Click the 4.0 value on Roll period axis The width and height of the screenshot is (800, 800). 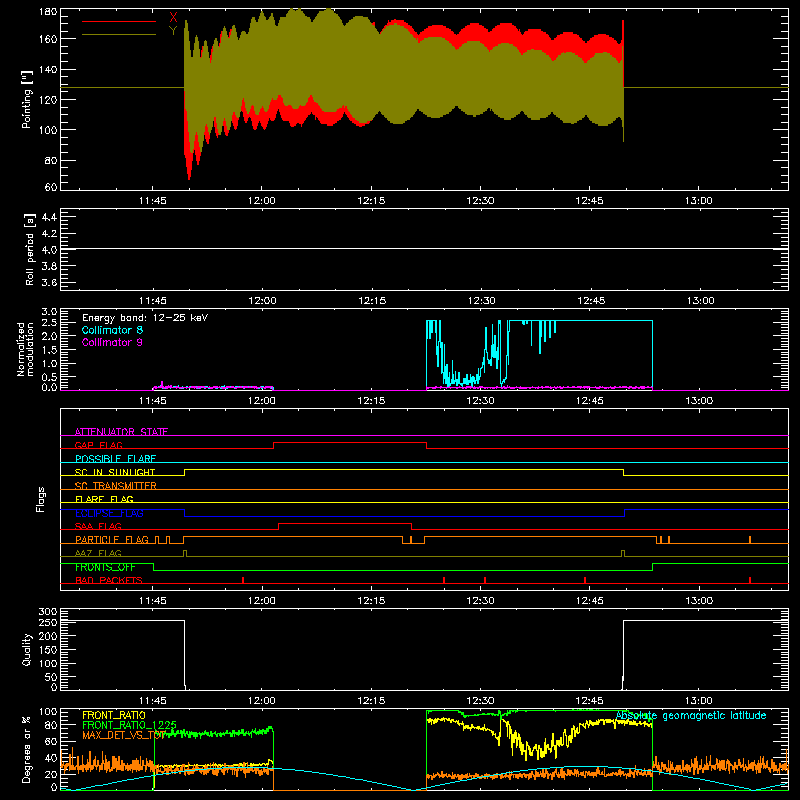pyautogui.click(x=49, y=250)
